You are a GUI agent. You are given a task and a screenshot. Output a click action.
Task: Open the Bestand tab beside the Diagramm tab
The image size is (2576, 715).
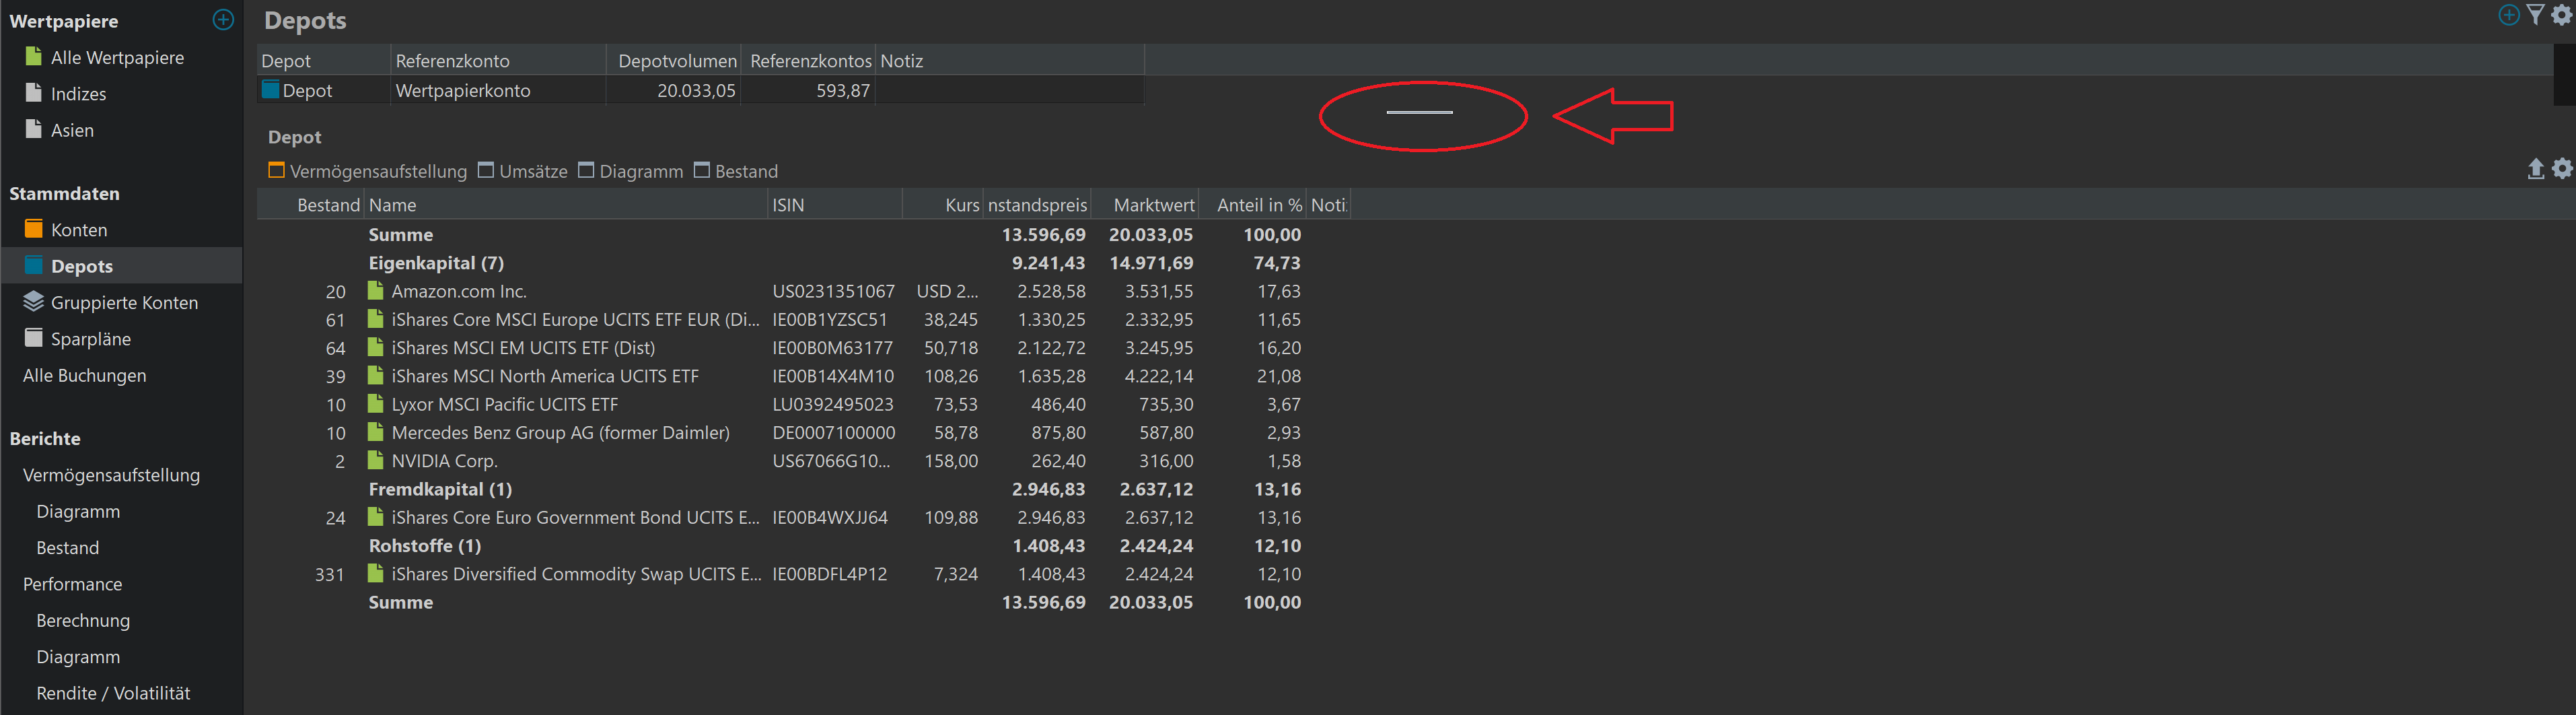(736, 171)
